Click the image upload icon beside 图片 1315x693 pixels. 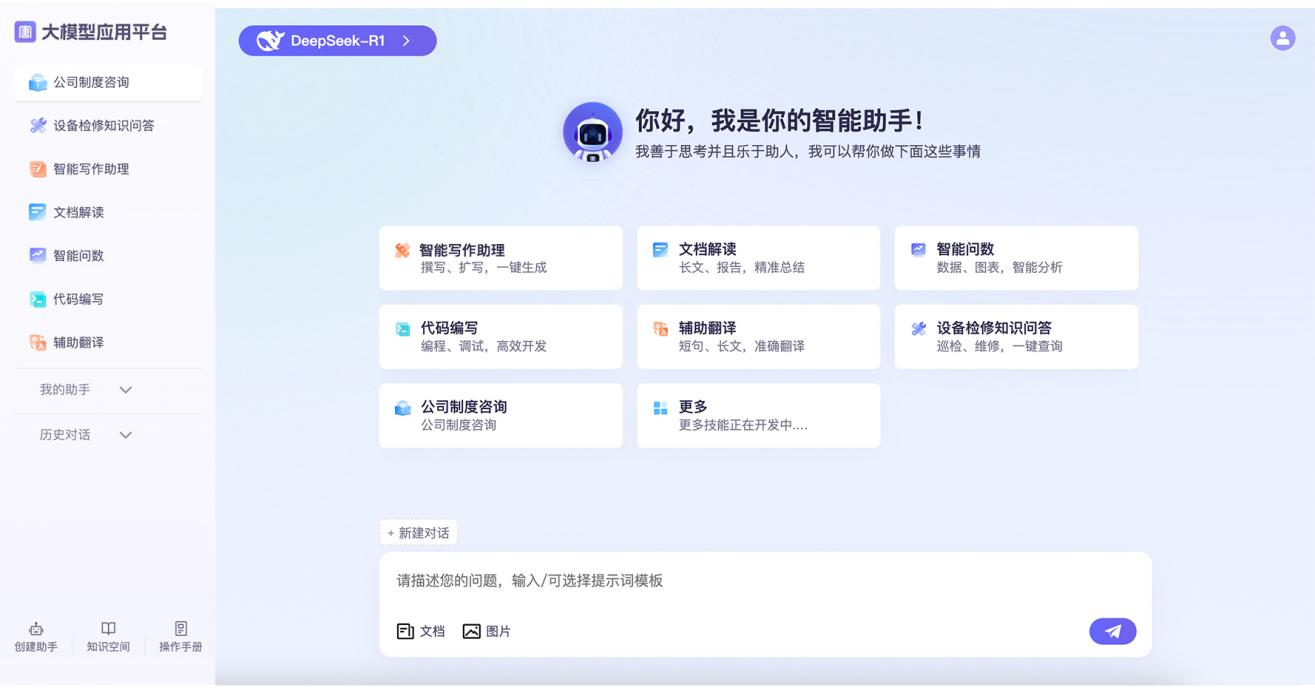coord(471,631)
